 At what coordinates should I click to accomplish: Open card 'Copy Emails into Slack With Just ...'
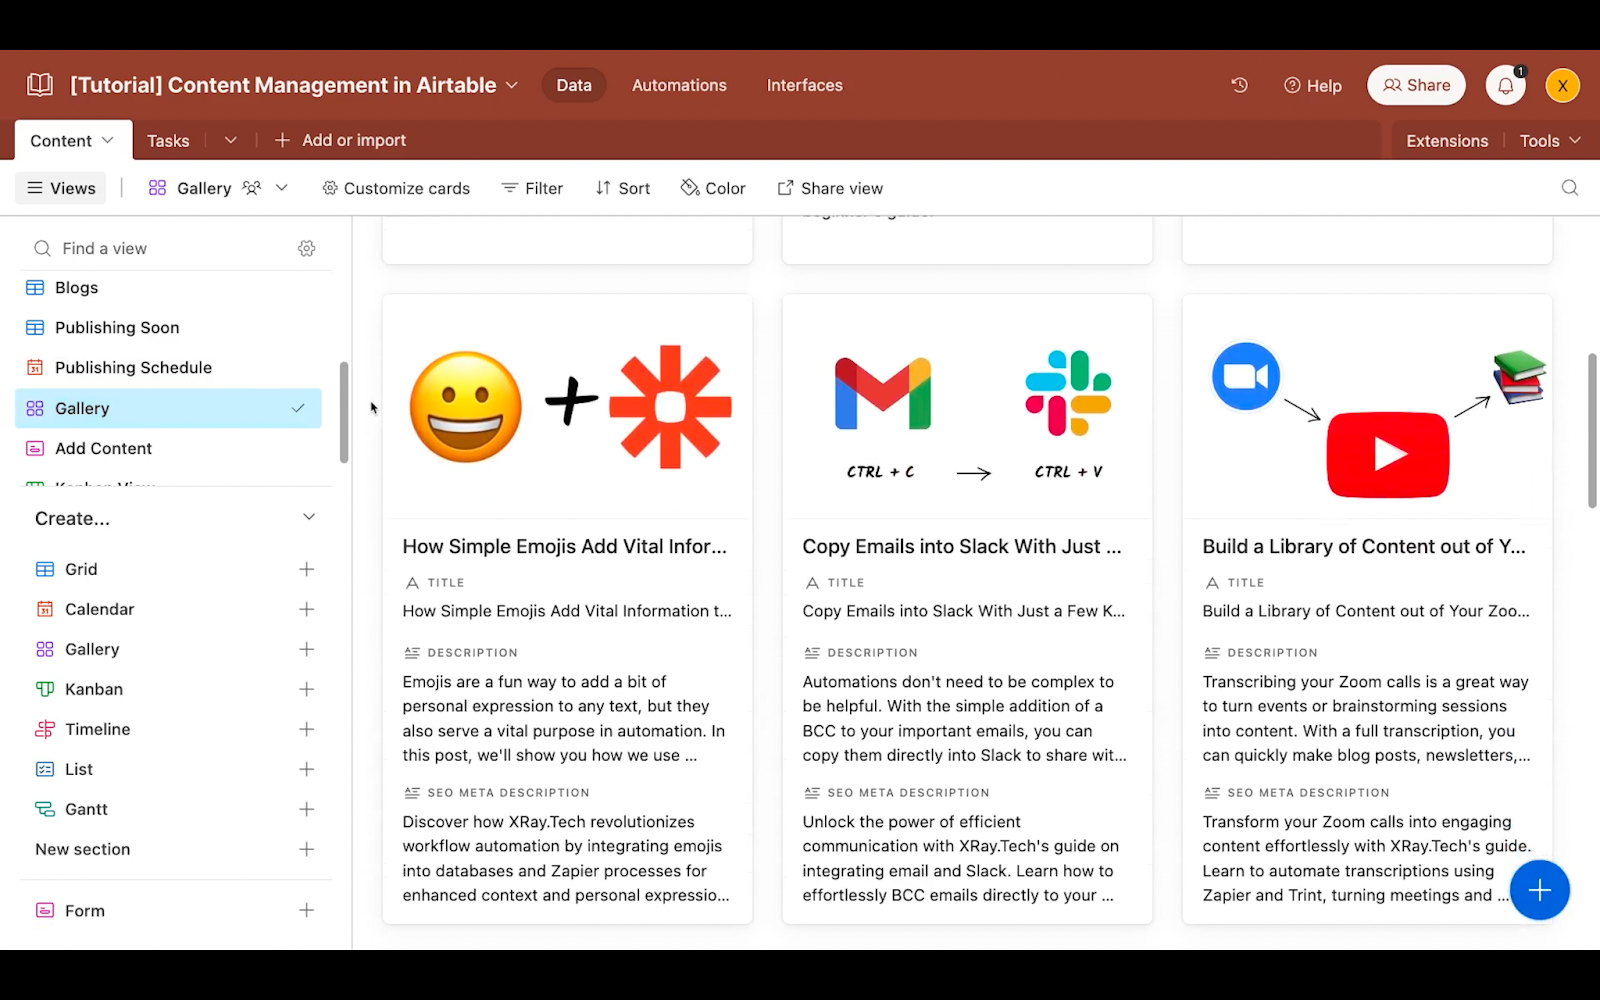962,546
